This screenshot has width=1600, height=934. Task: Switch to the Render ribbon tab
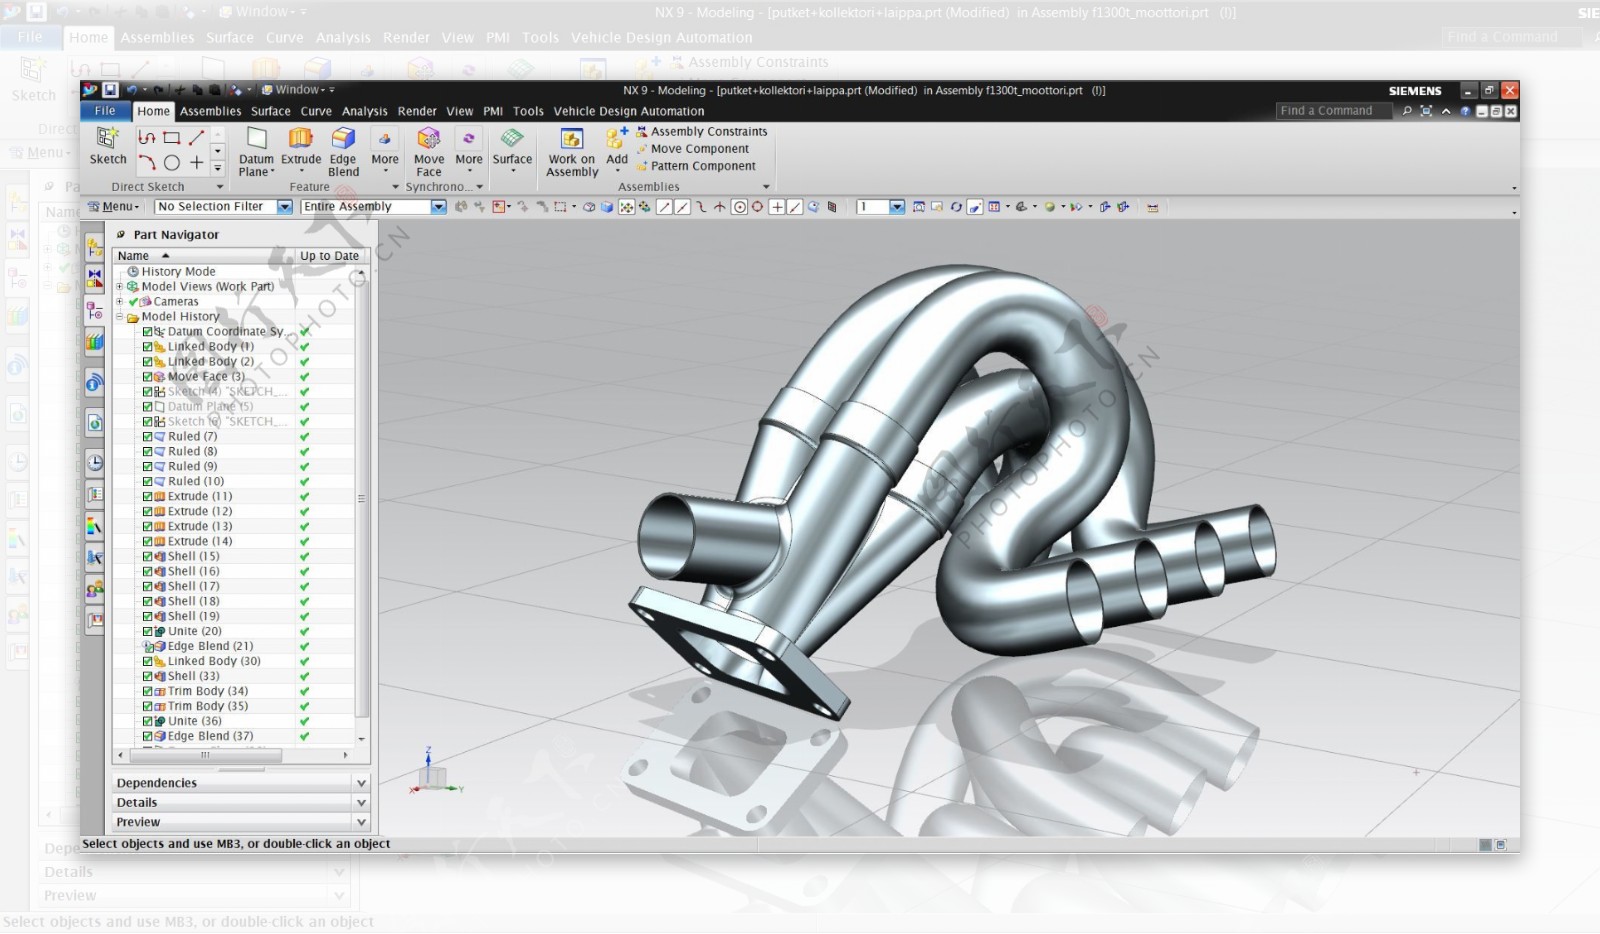tap(417, 111)
